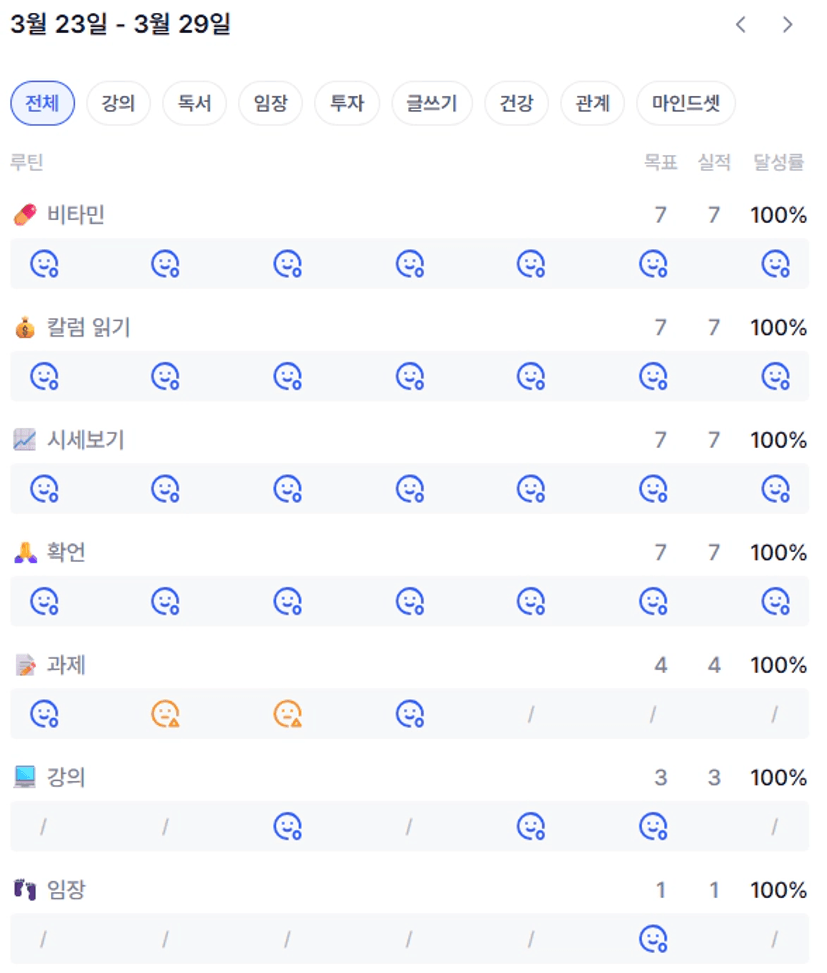Toggle last day check for 확언

(x=775, y=601)
